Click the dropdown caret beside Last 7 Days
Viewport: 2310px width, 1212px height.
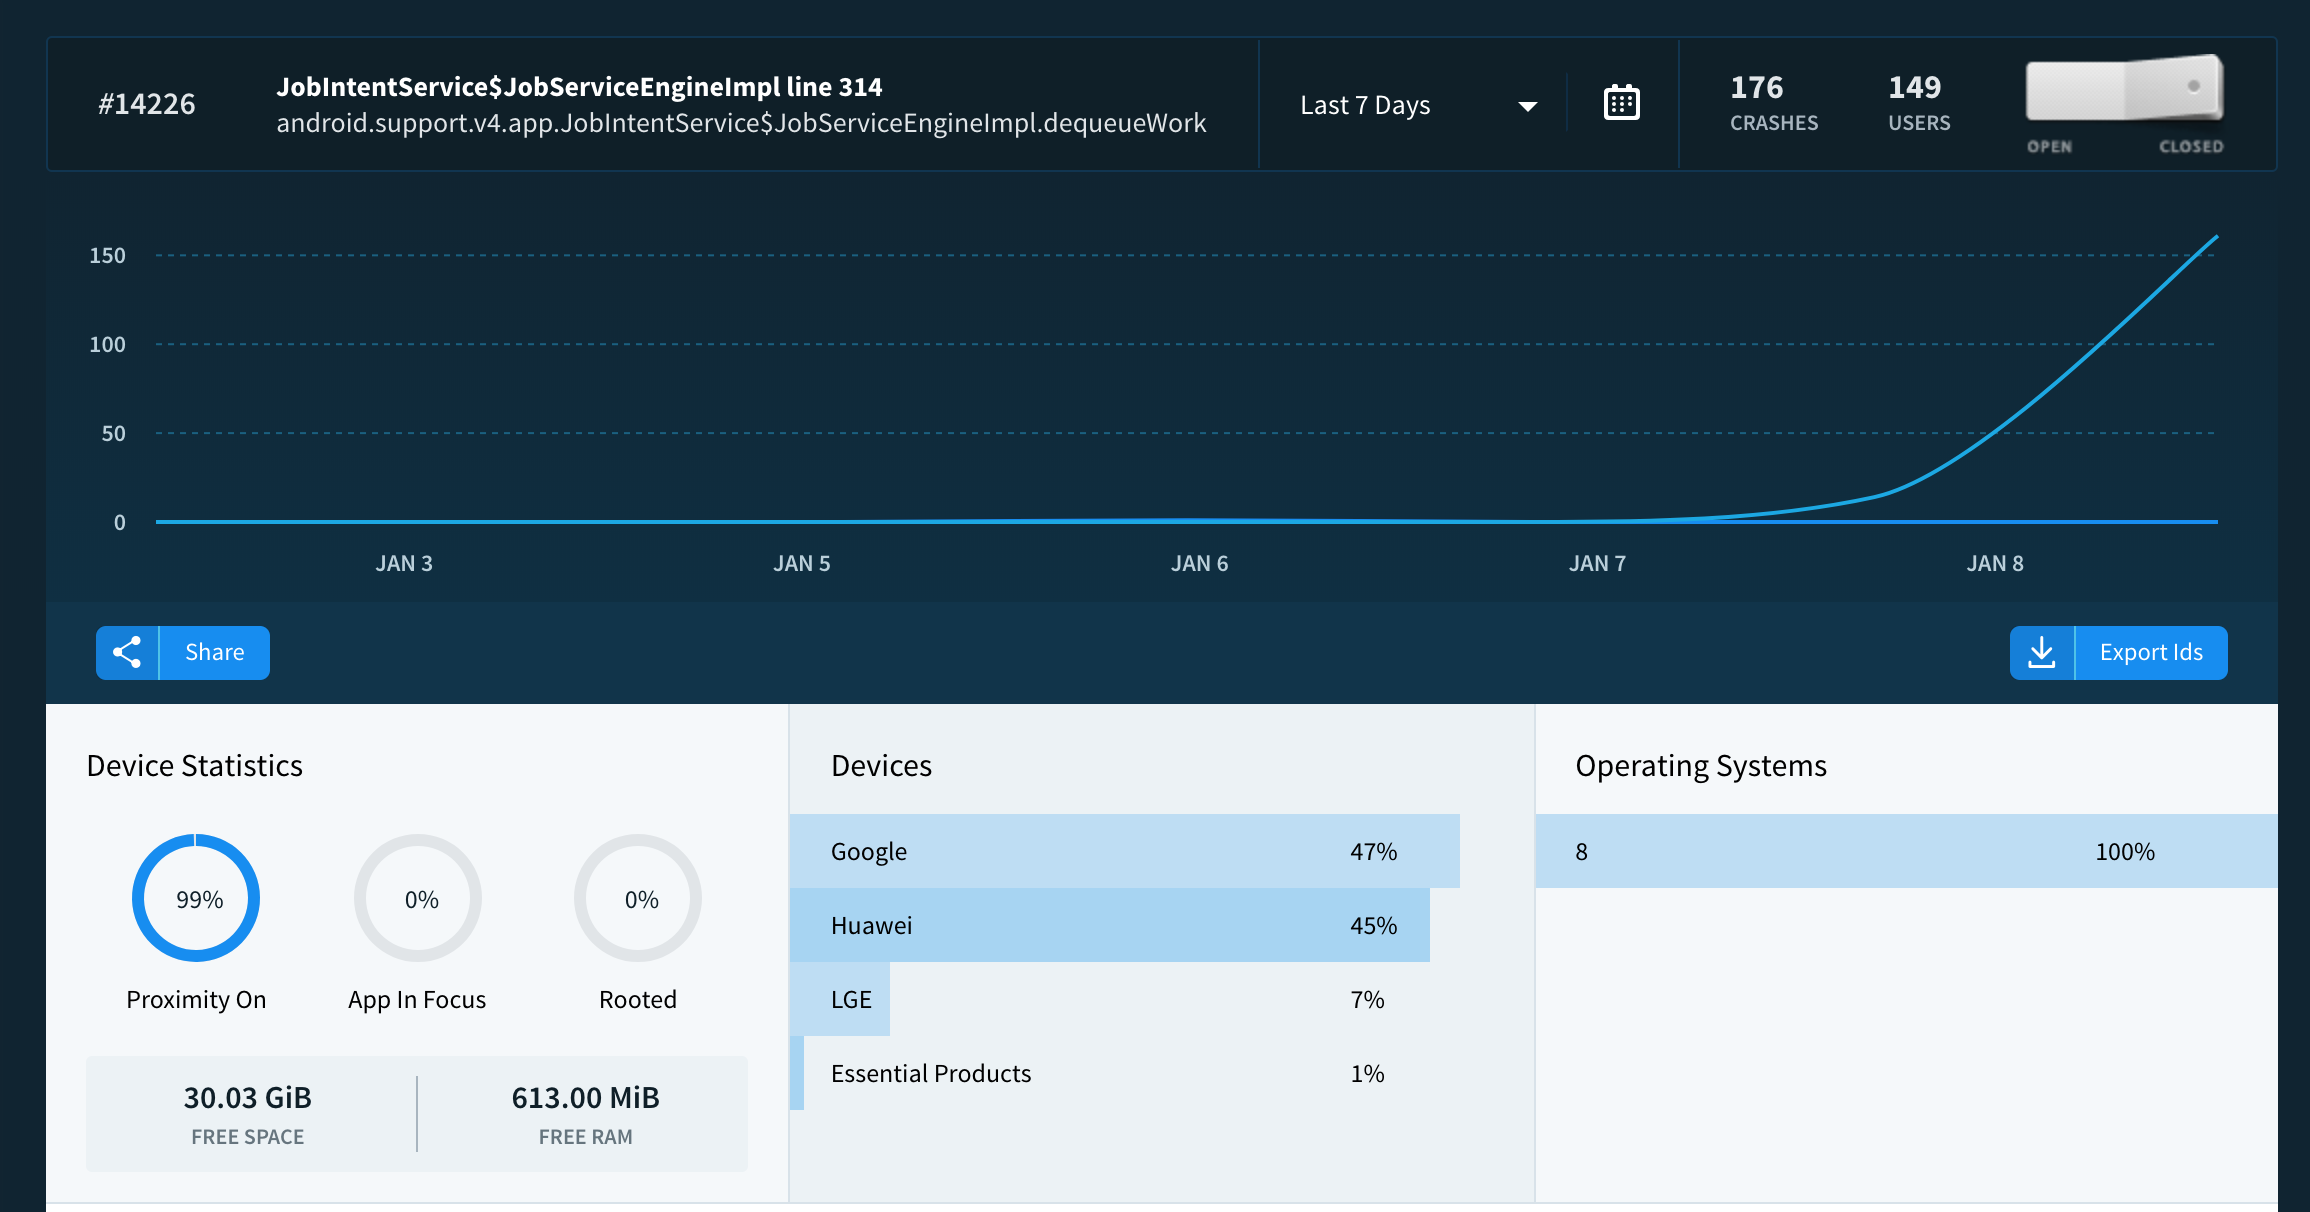1527,106
